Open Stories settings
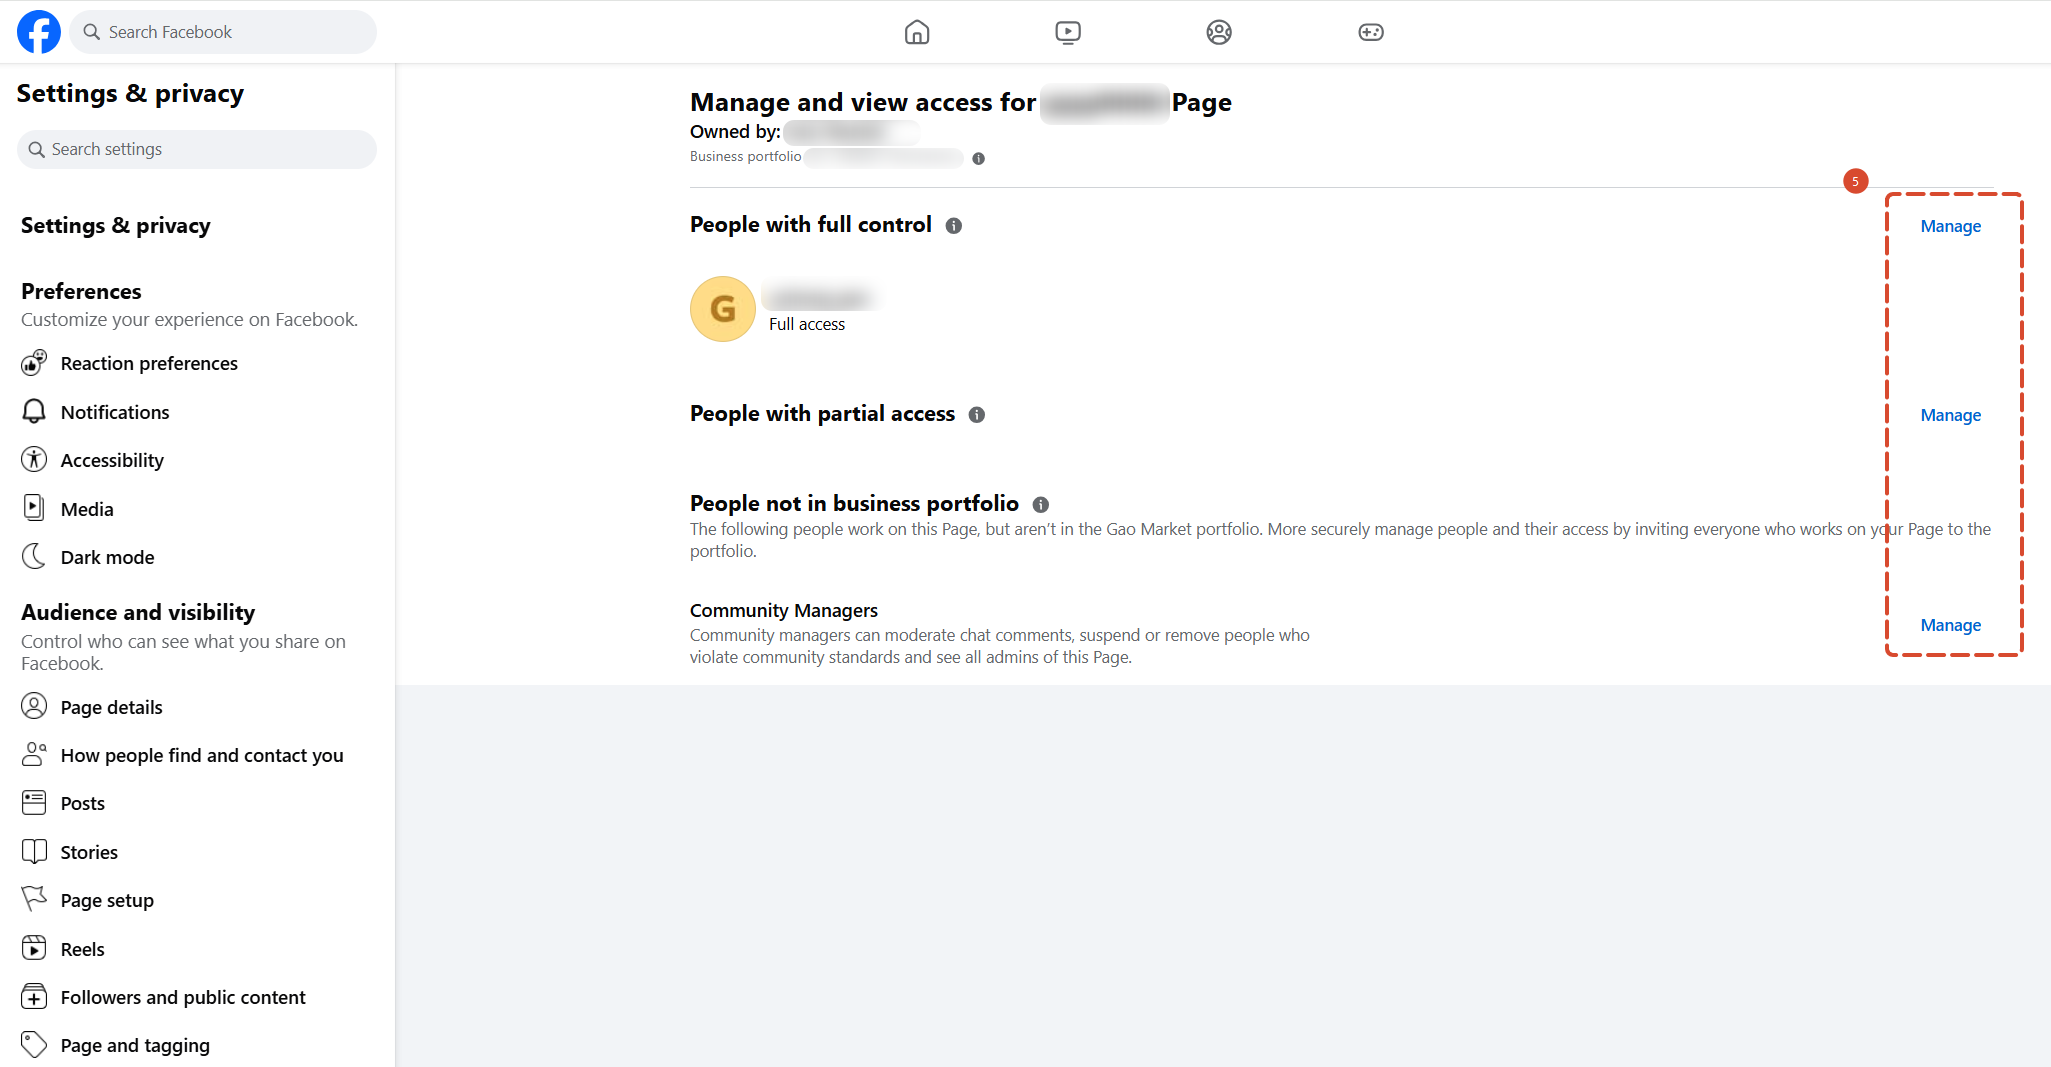This screenshot has height=1067, width=2051. (89, 853)
